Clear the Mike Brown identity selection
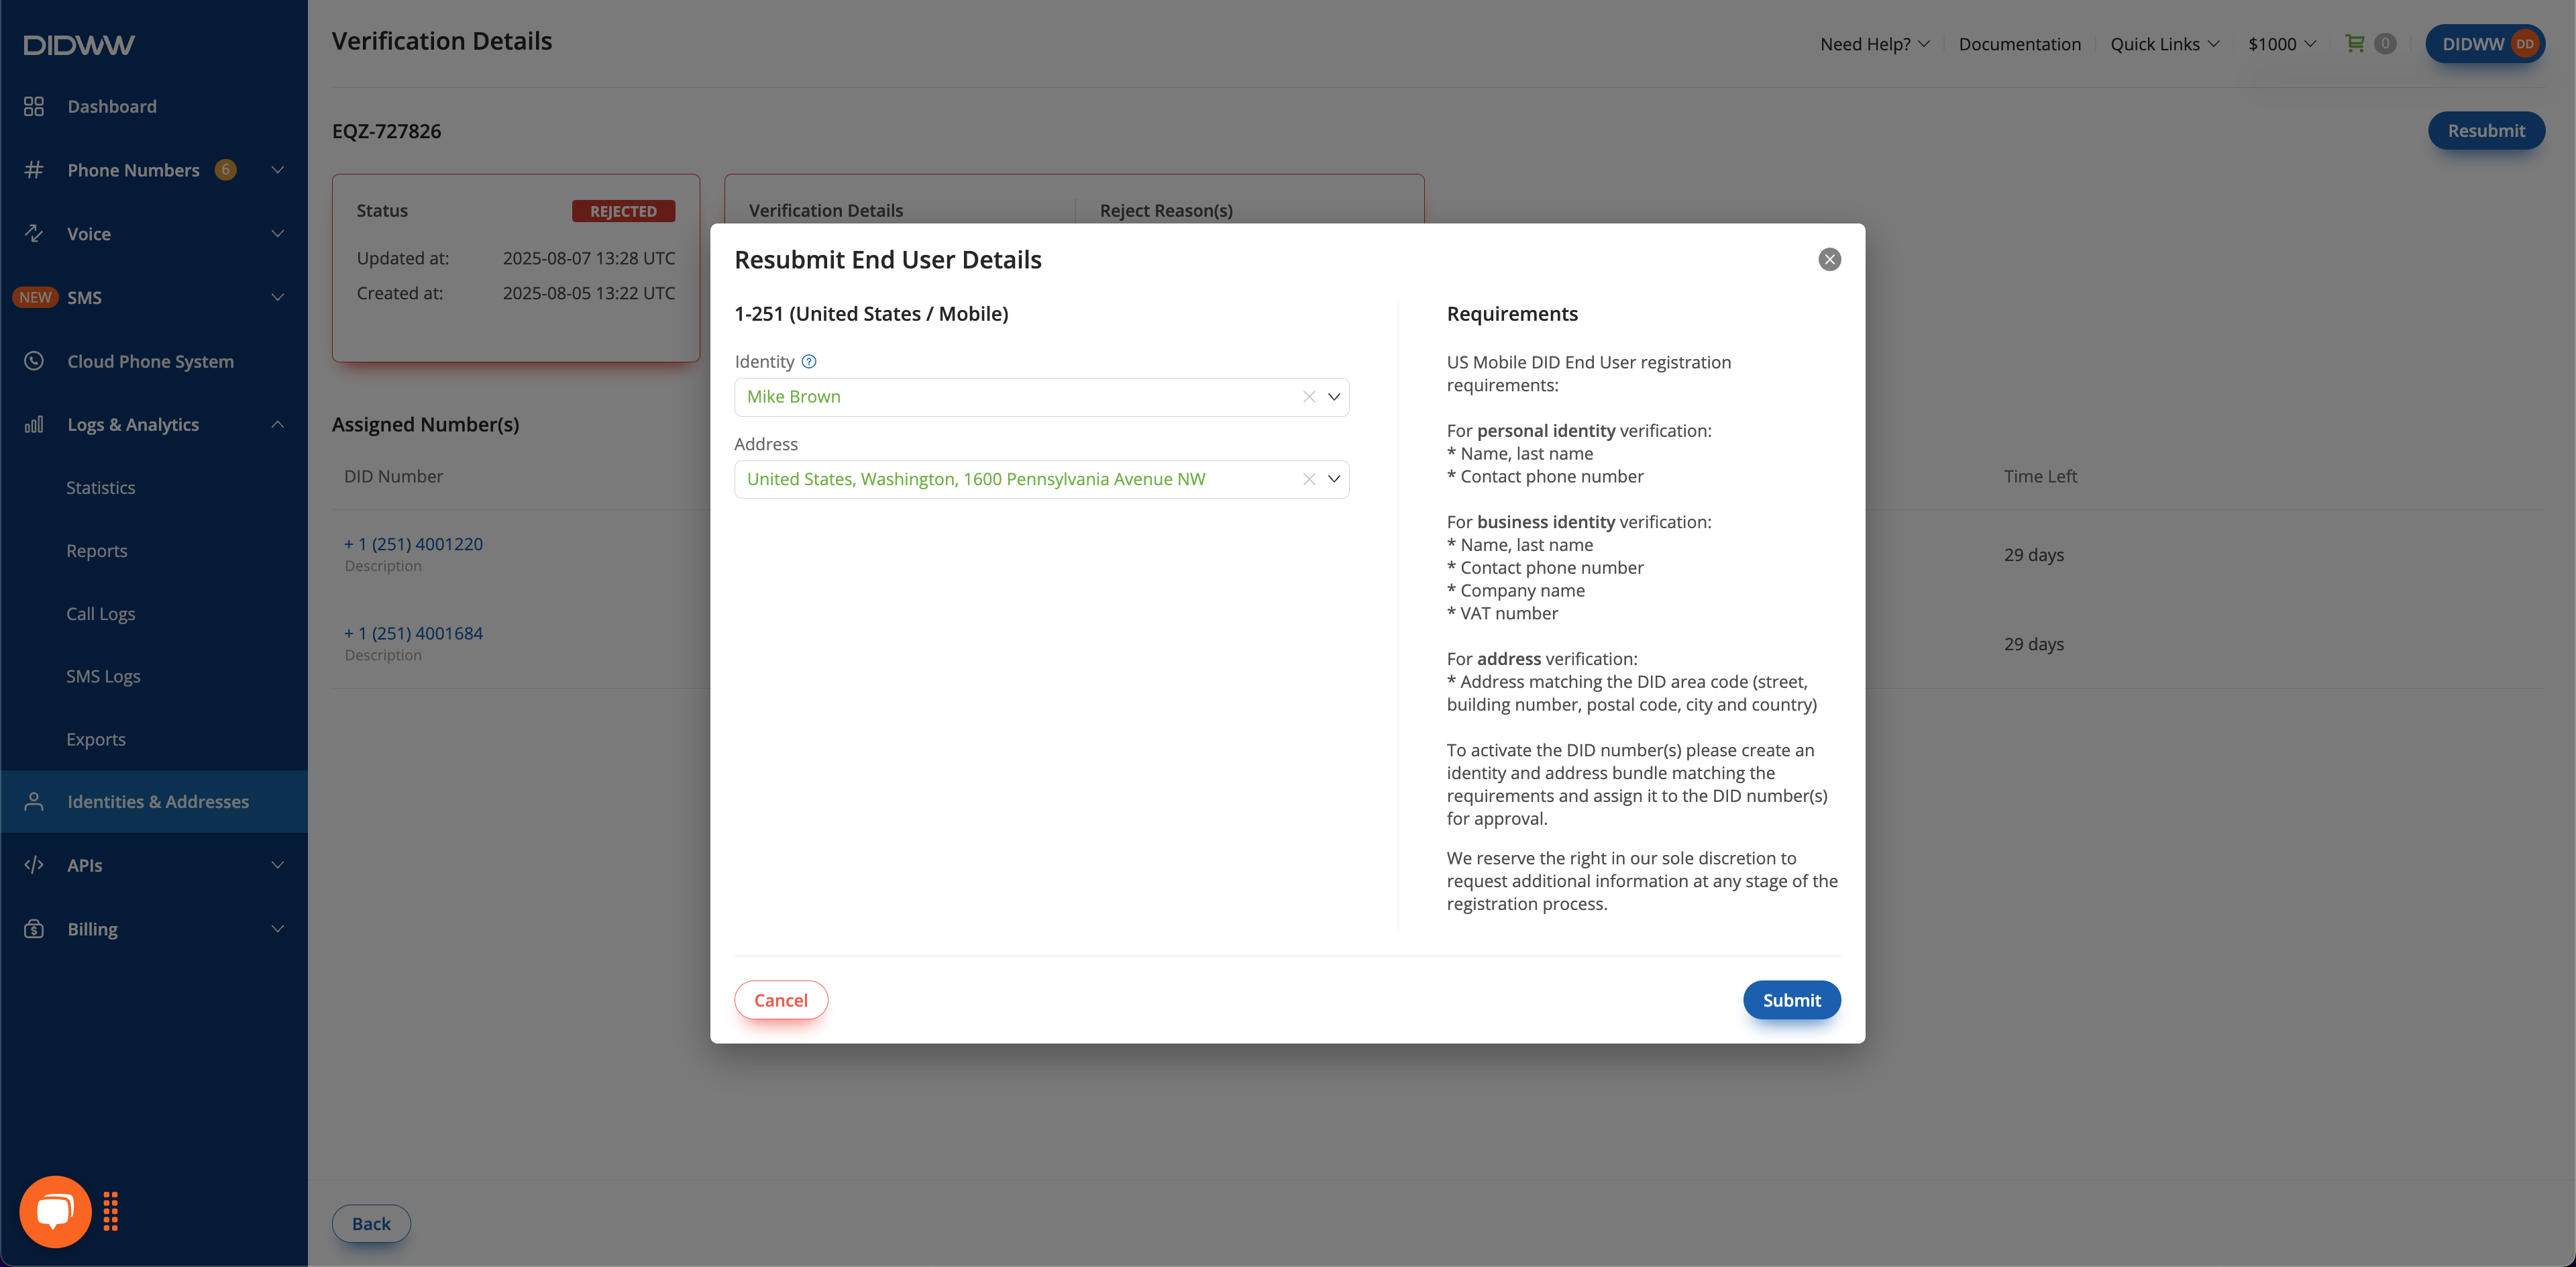This screenshot has width=2576, height=1267. (x=1308, y=397)
